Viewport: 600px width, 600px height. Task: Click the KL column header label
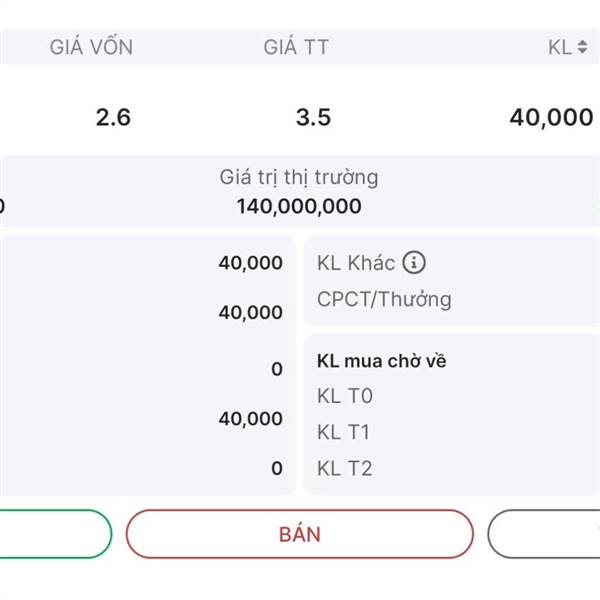pos(560,47)
